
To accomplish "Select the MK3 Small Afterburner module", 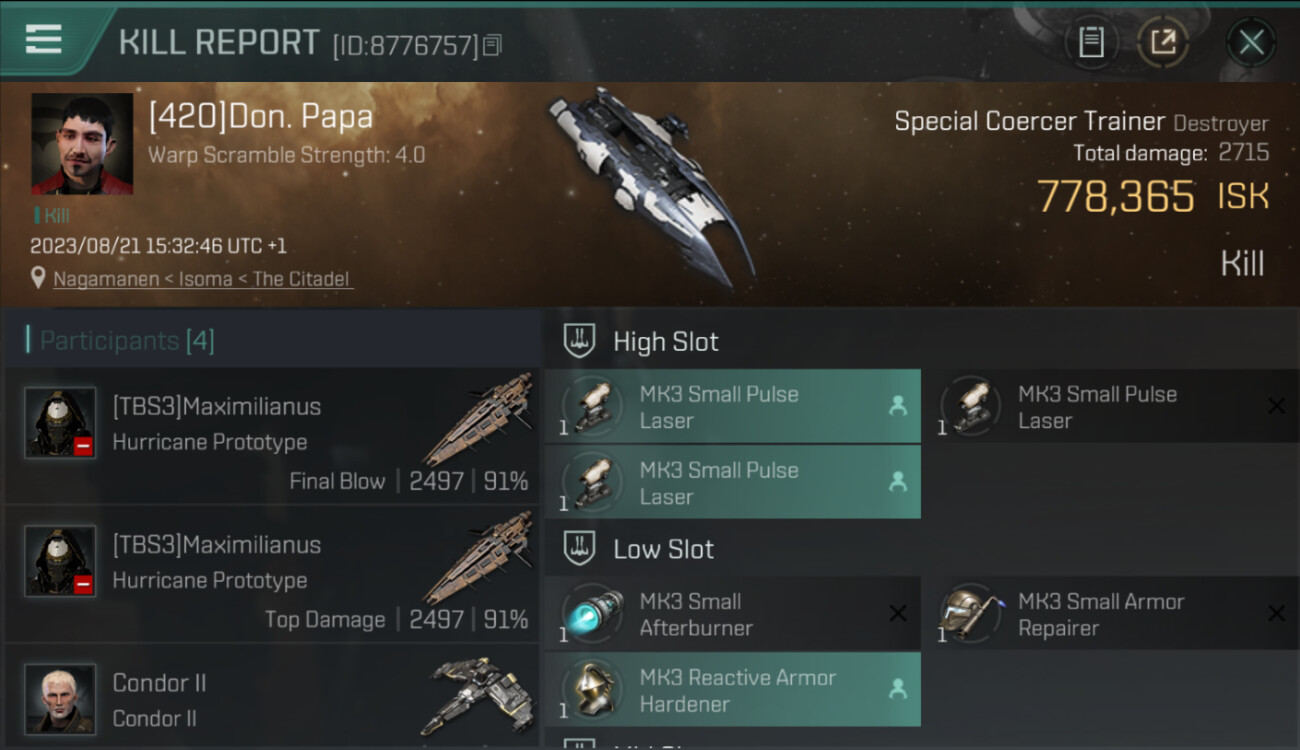I will (x=732, y=614).
